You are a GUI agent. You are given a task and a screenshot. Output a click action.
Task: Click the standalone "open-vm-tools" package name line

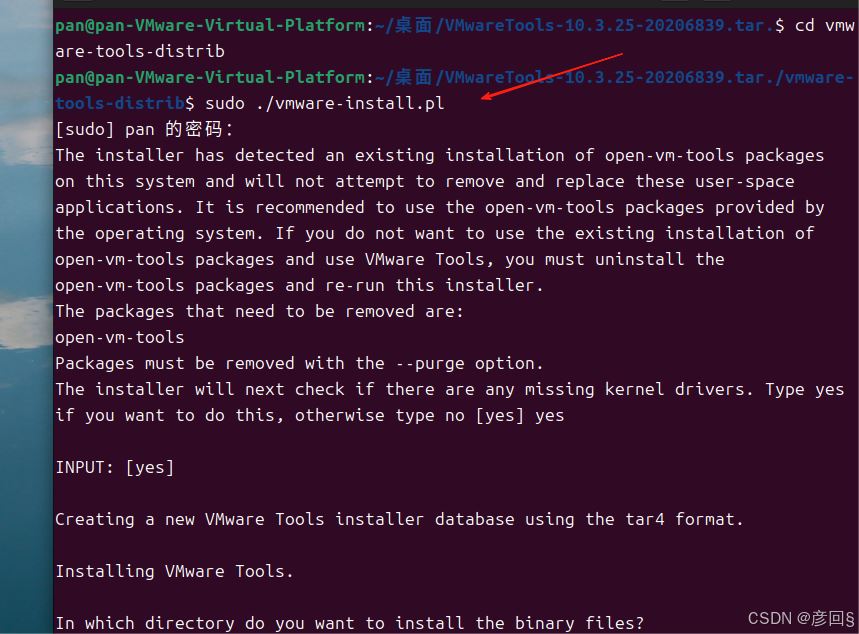pyautogui.click(x=119, y=337)
